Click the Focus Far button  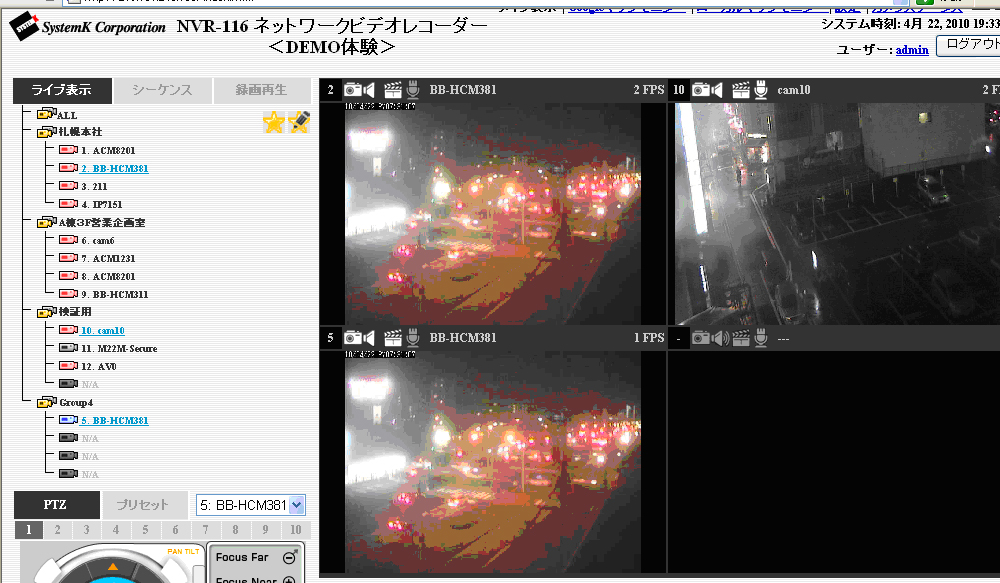click(x=256, y=557)
